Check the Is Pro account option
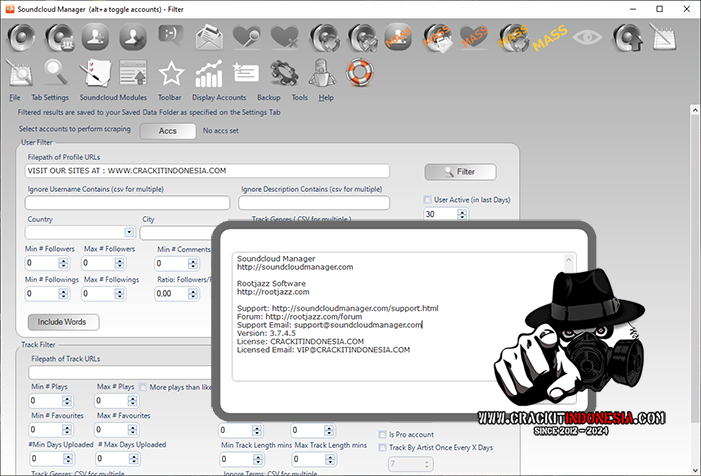 click(383, 434)
